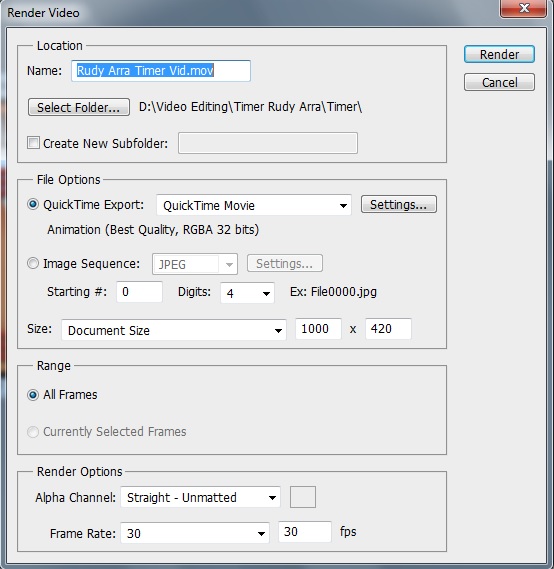The width and height of the screenshot is (554, 569).
Task: Click the Ex: File0000.jpg example text
Action: (x=333, y=292)
